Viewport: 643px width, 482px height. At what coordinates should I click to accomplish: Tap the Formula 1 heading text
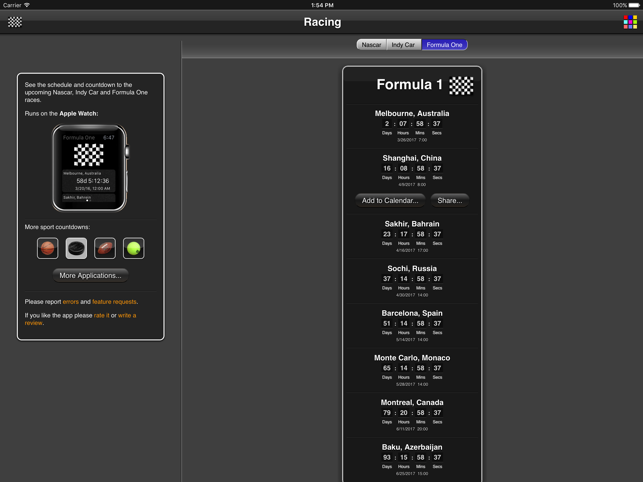pos(409,85)
